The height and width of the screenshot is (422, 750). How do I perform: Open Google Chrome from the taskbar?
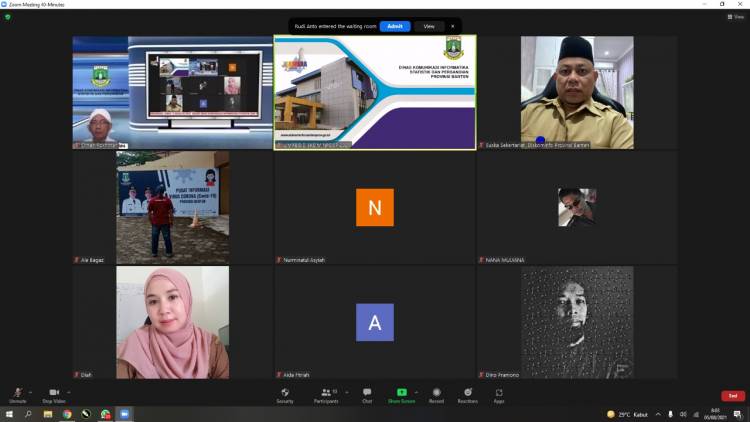pos(67,414)
